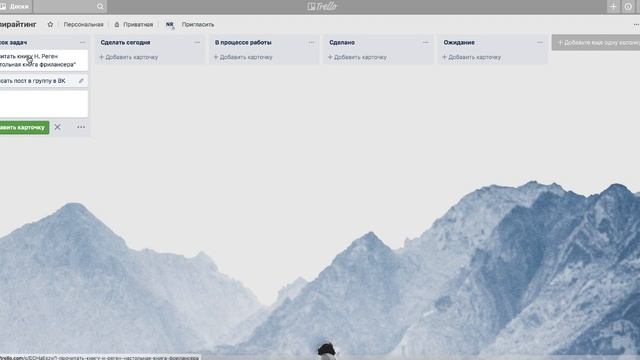Click the В процессе работы list title

(x=243, y=42)
